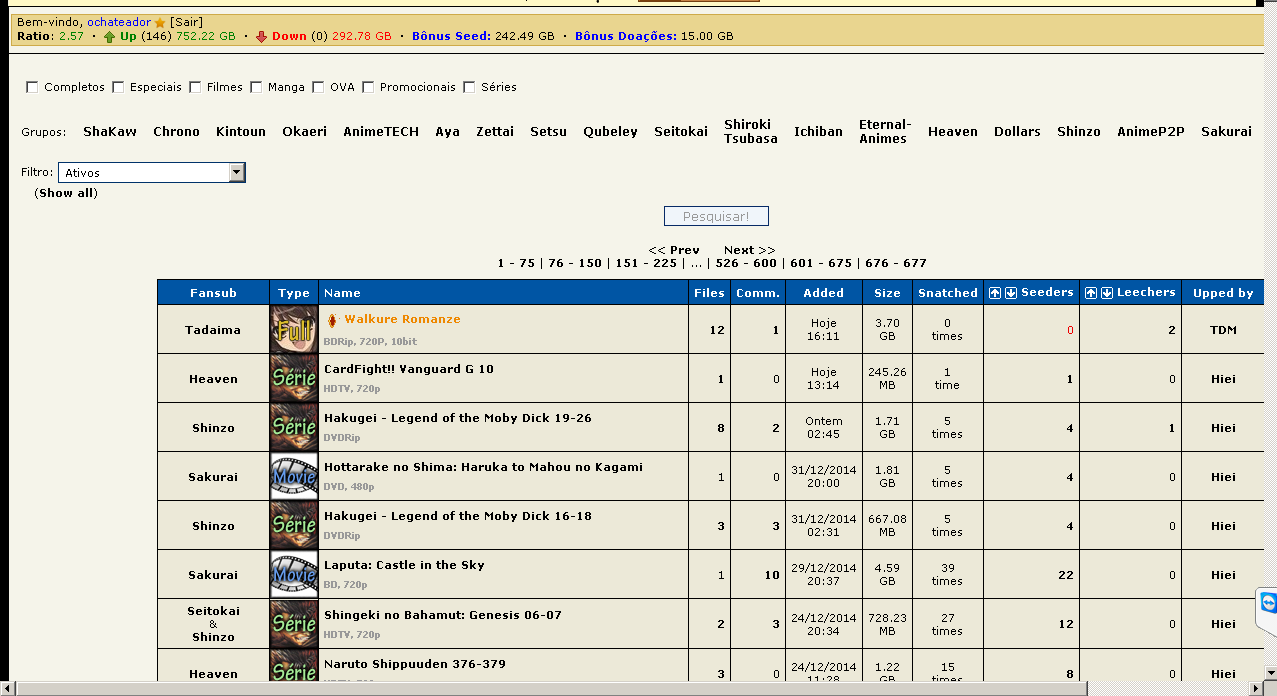Viewport: 1277px width, 696px height.
Task: Open the TeamViewer side panel icon
Action: pos(1268,604)
